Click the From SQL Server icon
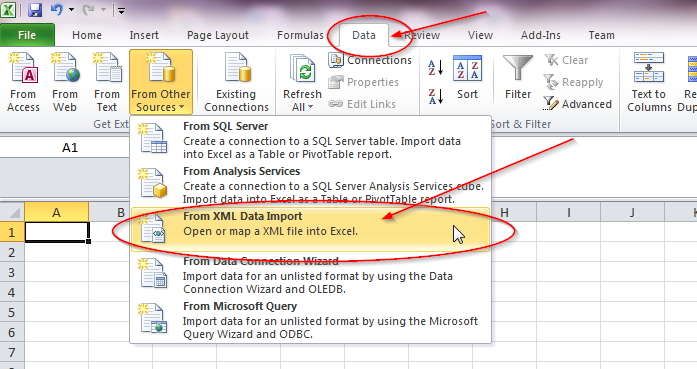Screen dimensions: 697x369 tap(152, 139)
